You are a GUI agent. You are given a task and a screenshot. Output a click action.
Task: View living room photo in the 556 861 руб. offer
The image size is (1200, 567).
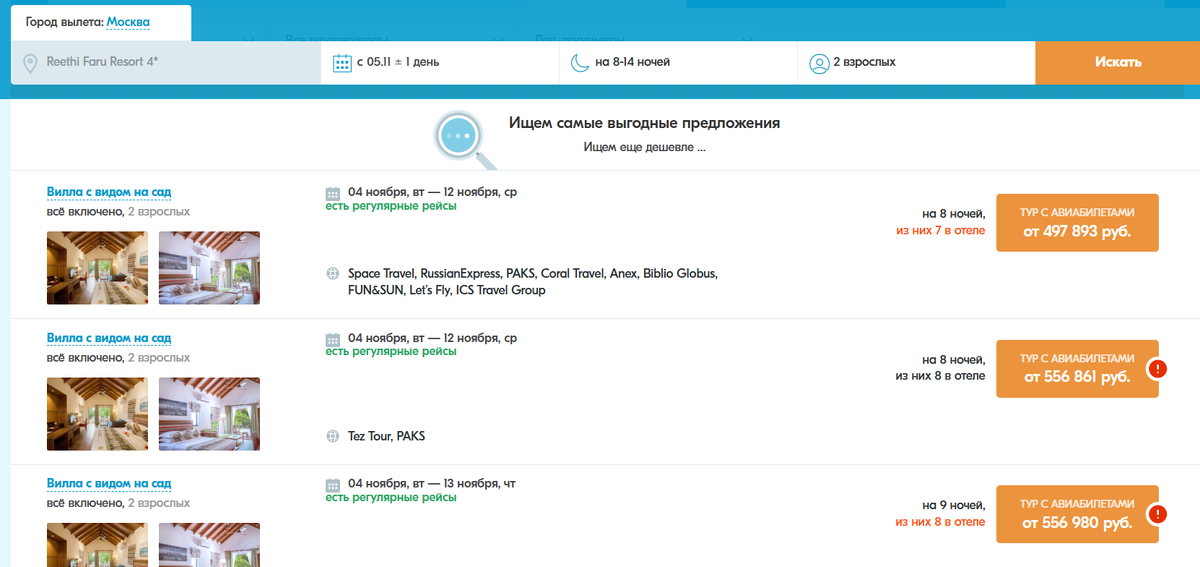[97, 414]
